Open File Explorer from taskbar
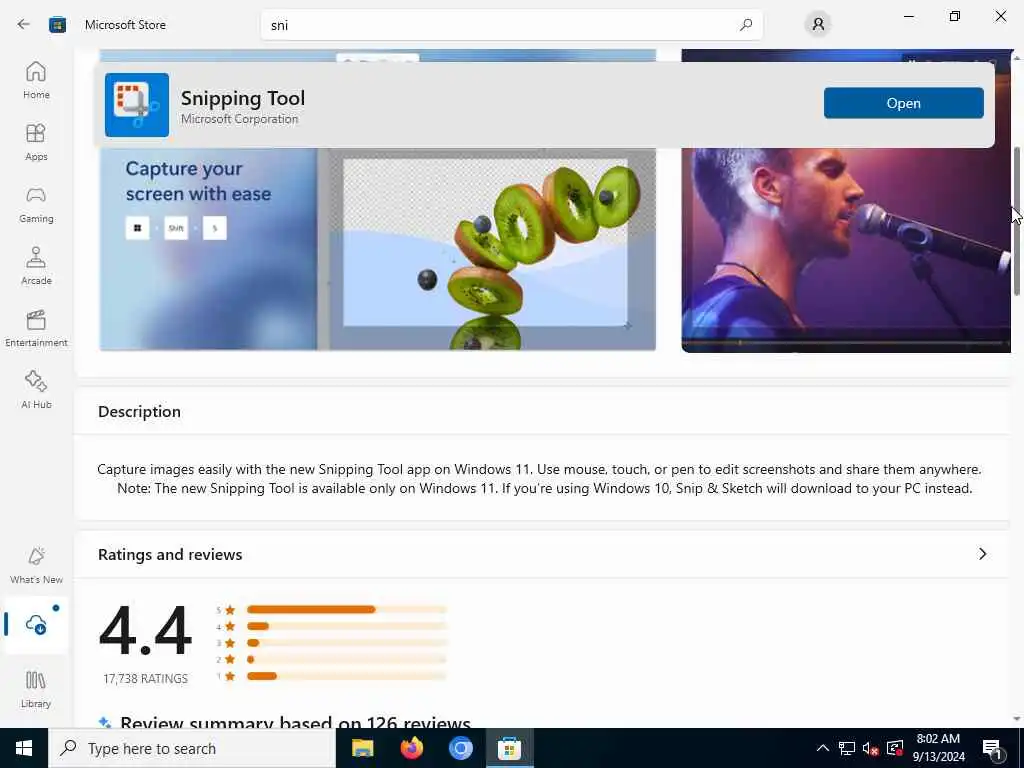This screenshot has width=1024, height=768. tap(362, 748)
